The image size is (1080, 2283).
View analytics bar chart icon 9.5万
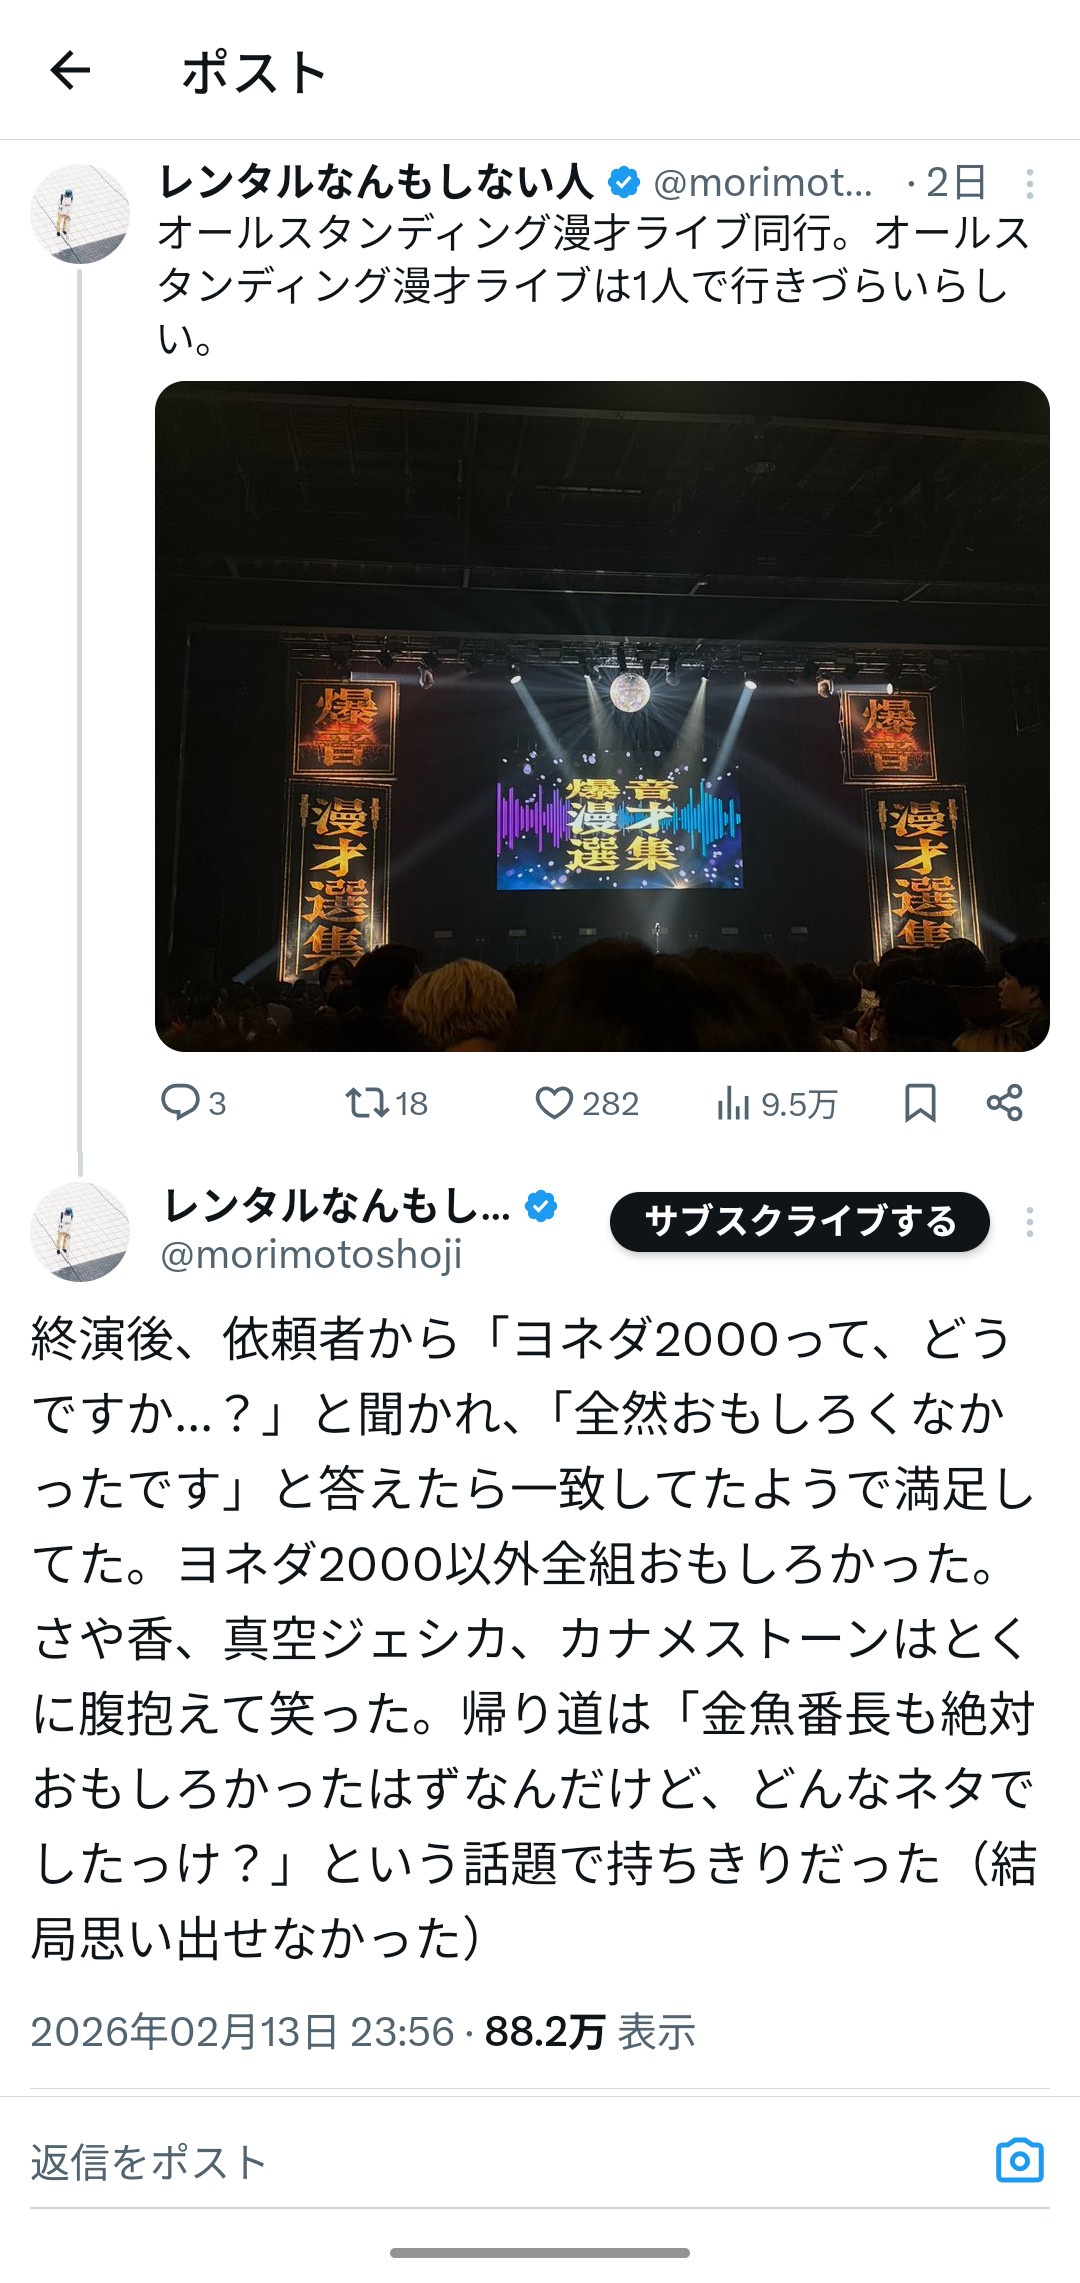tap(733, 1104)
